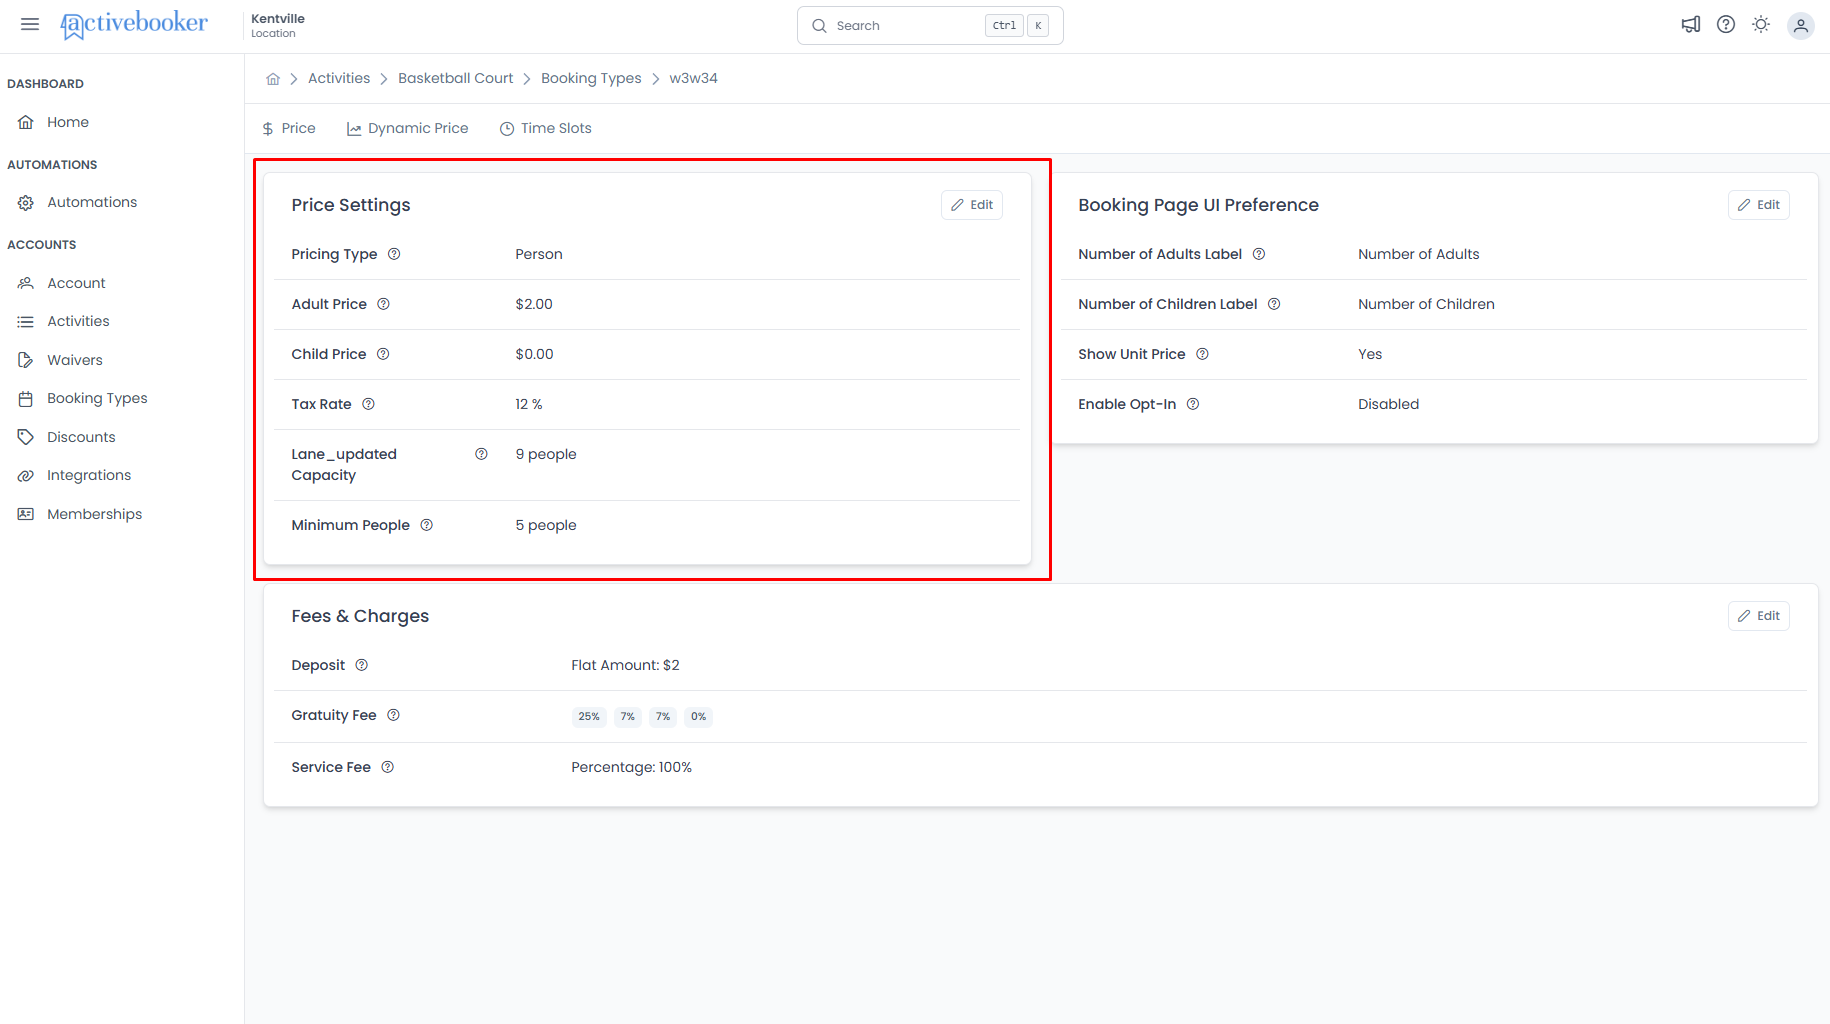Screen dimensions: 1830x1024
Task: Click the 25% gratuity badge
Action: (x=589, y=716)
